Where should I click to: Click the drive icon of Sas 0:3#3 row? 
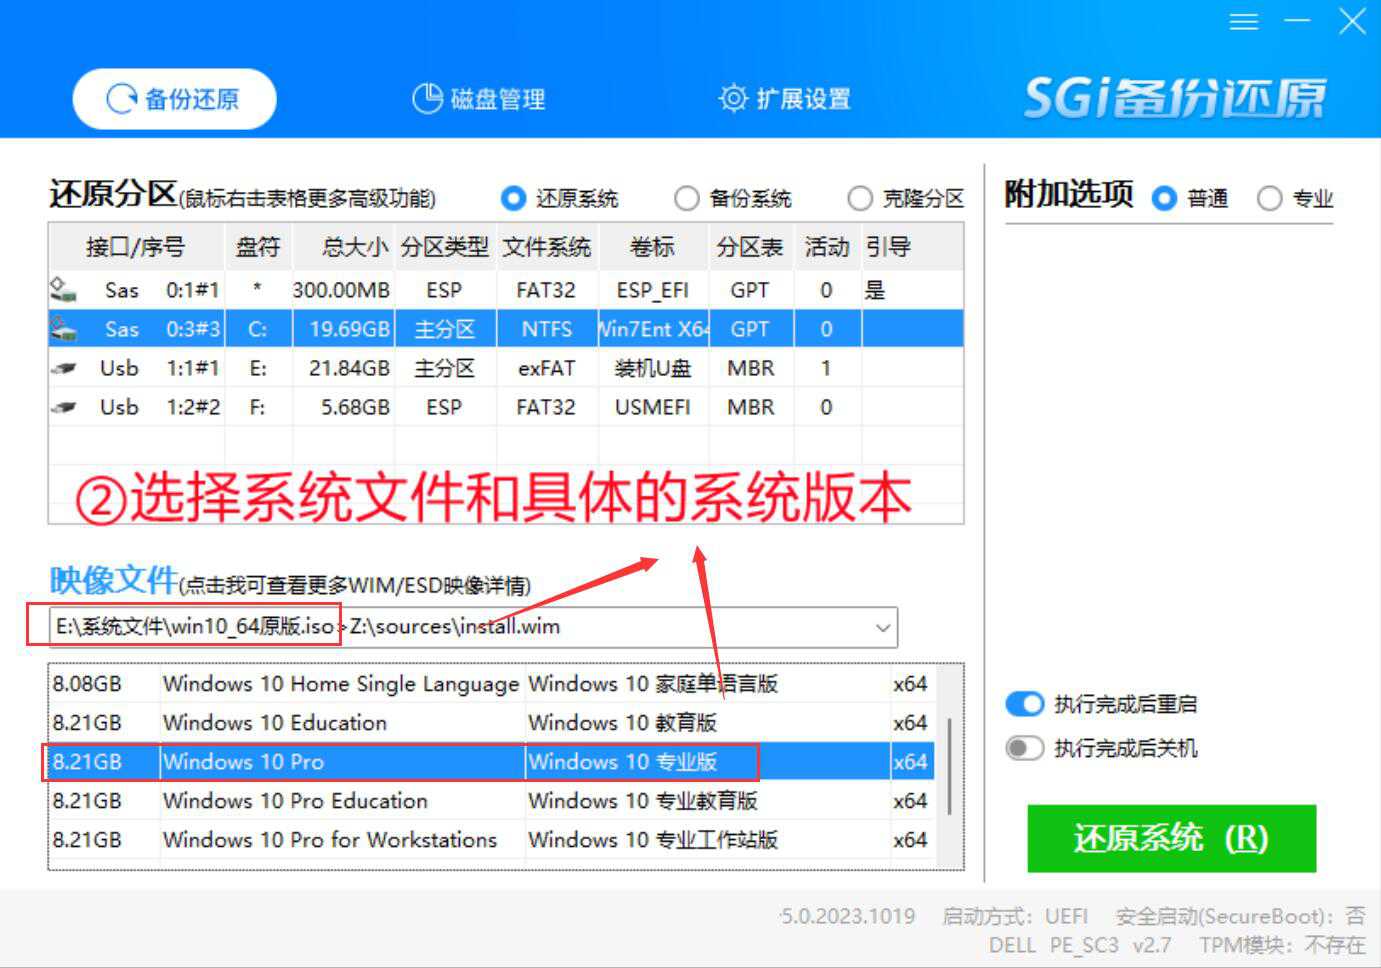pos(64,329)
